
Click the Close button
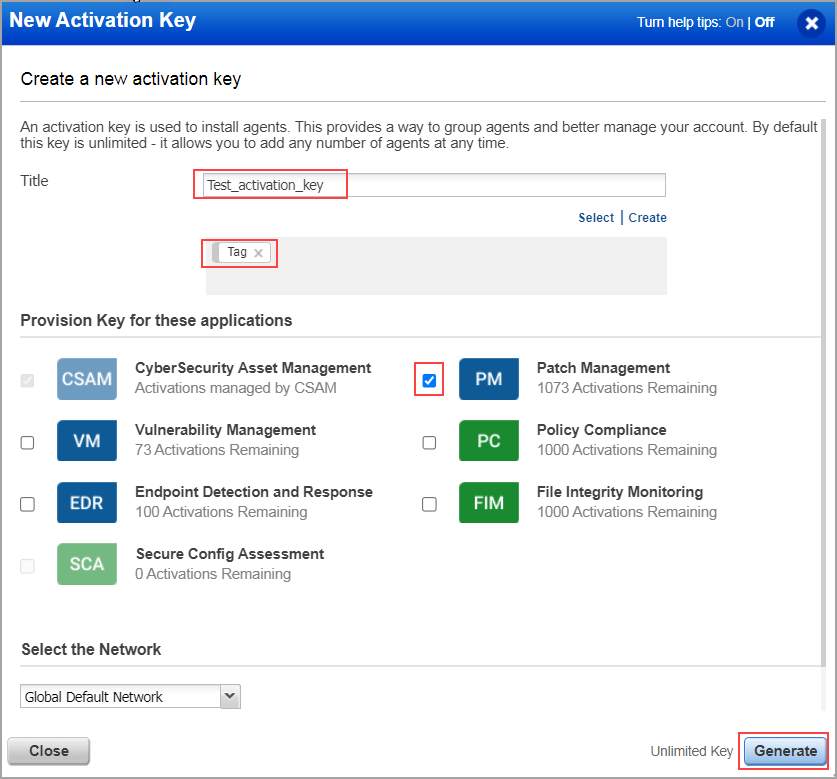click(48, 751)
